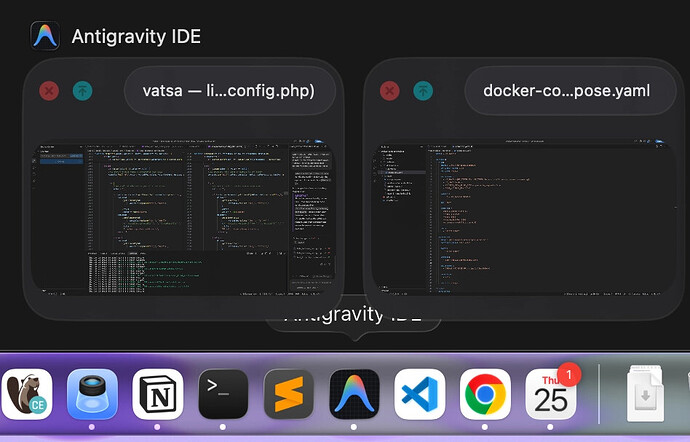The height and width of the screenshot is (442, 690).
Task: Close the vatsa config.php window preview
Action: pyautogui.click(x=49, y=91)
